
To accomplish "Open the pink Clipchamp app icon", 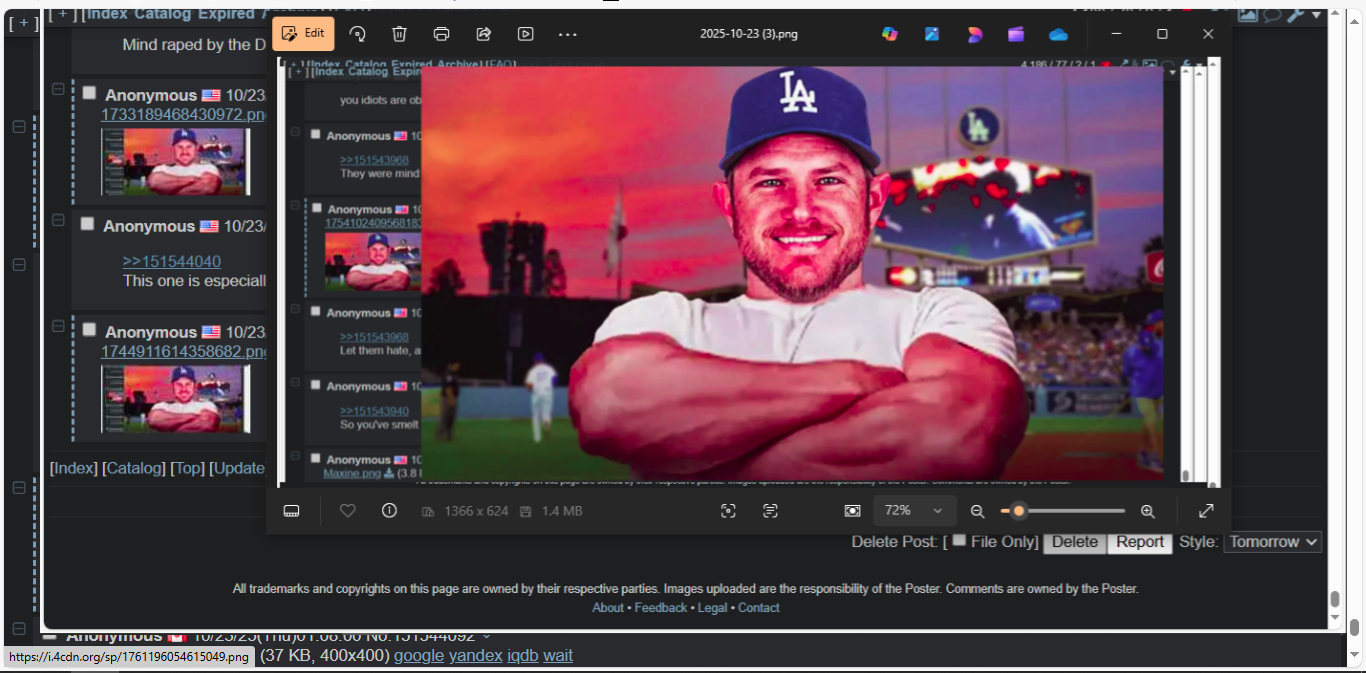I will pos(975,34).
